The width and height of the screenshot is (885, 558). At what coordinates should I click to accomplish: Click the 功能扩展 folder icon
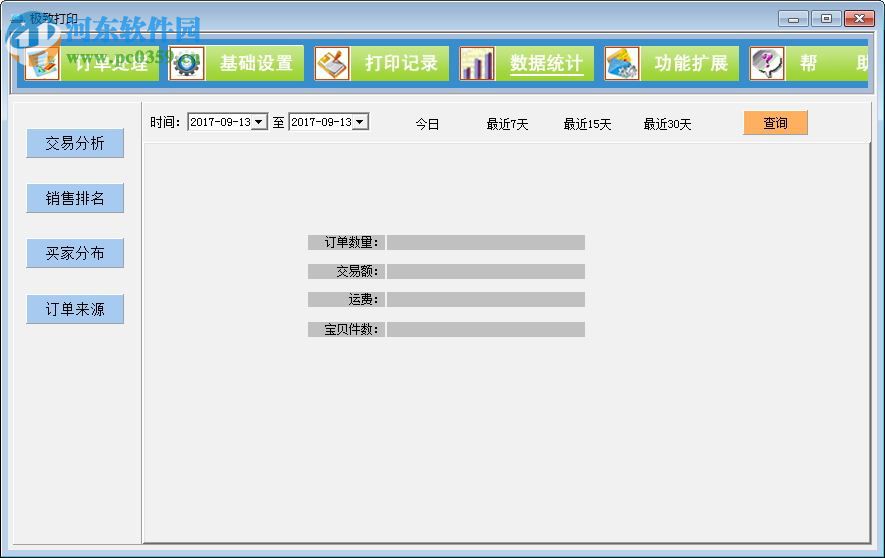[x=622, y=63]
